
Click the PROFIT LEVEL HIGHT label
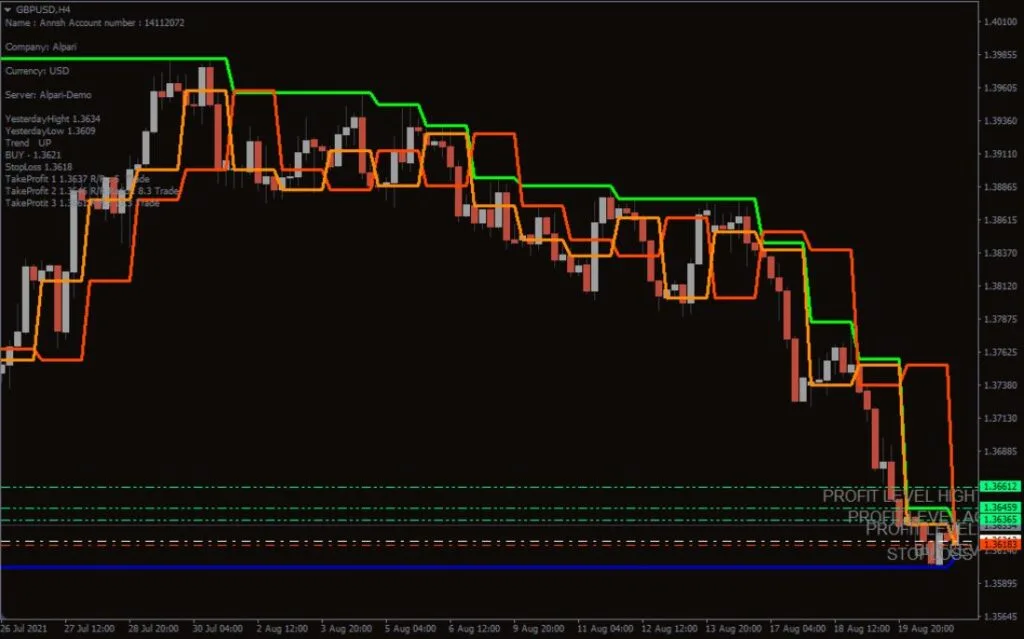coord(899,495)
